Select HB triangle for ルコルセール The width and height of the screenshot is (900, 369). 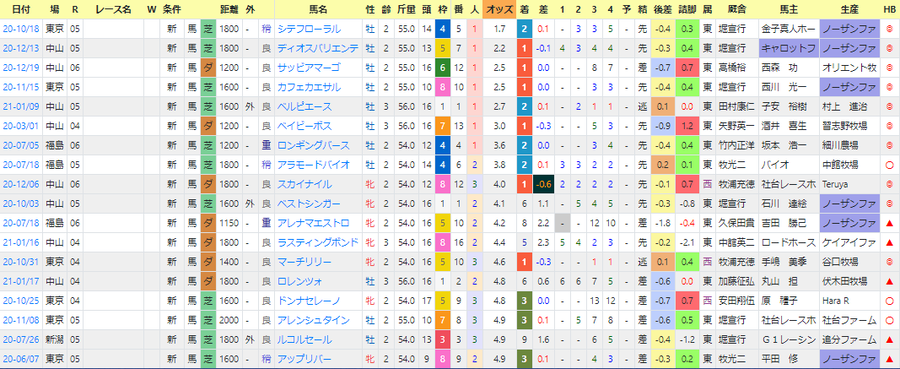(x=889, y=340)
